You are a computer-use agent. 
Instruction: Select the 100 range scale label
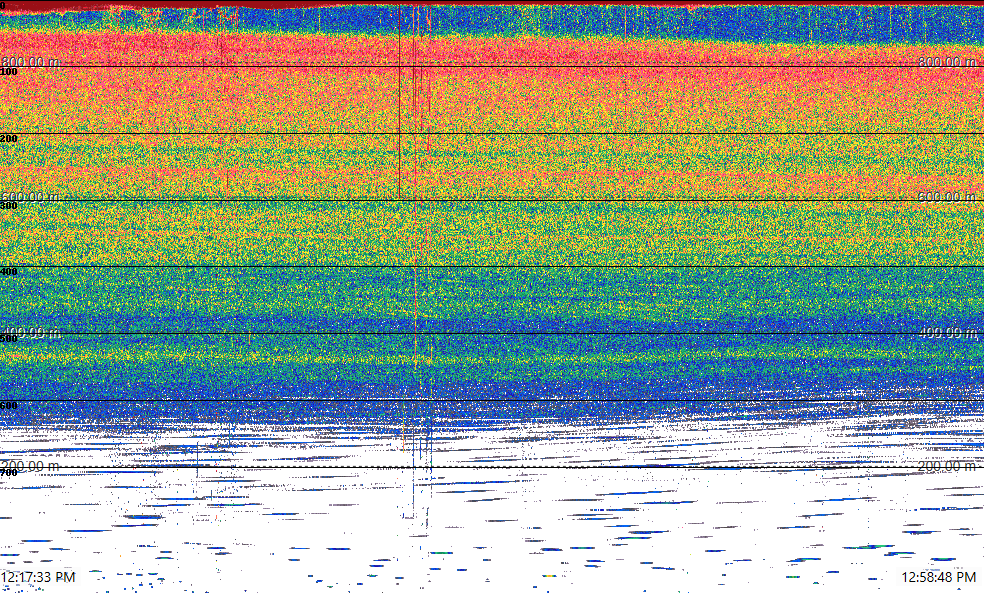9,72
